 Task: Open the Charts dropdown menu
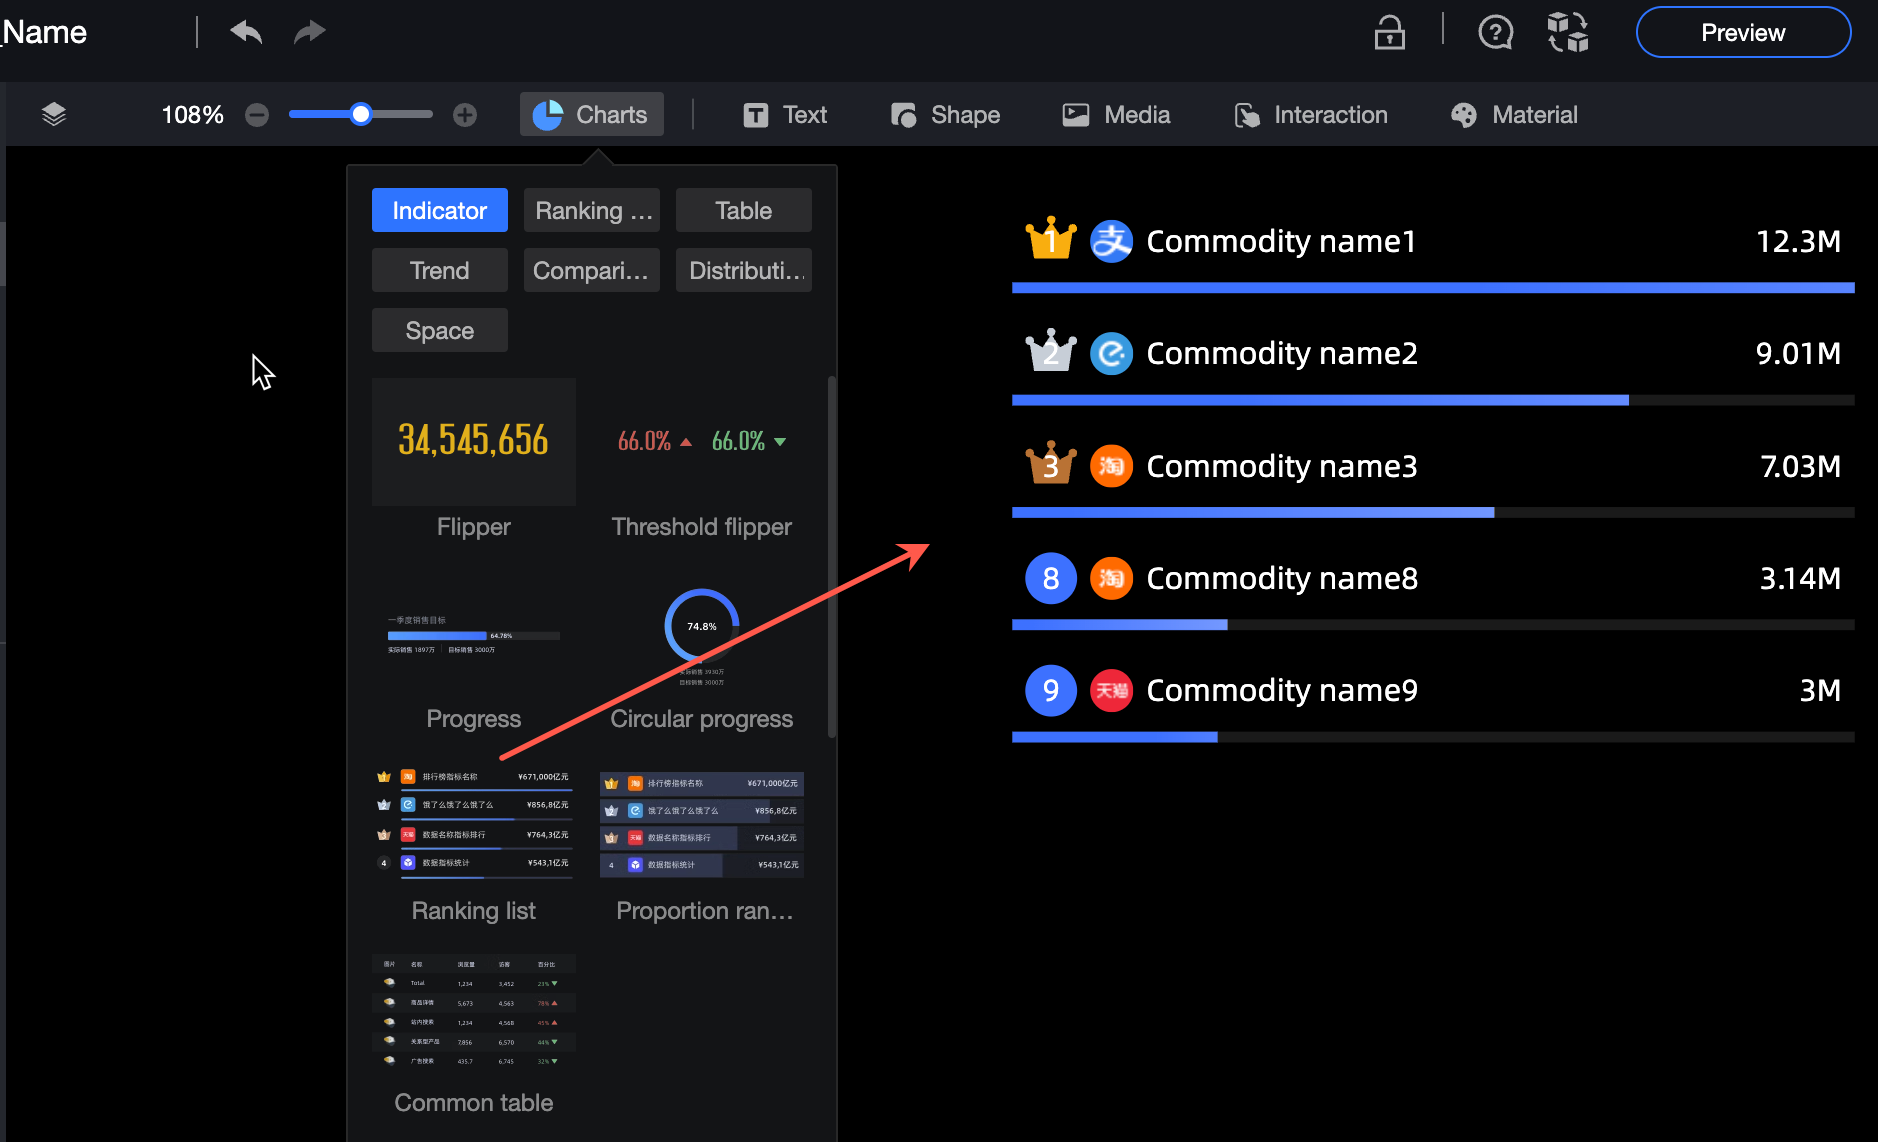click(592, 115)
